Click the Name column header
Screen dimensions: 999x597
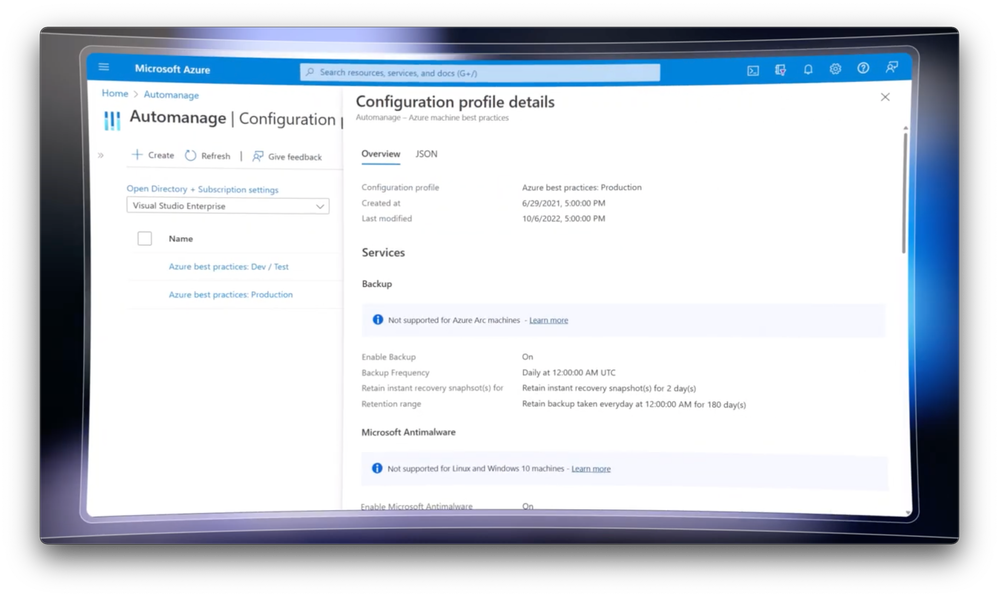[x=181, y=239]
